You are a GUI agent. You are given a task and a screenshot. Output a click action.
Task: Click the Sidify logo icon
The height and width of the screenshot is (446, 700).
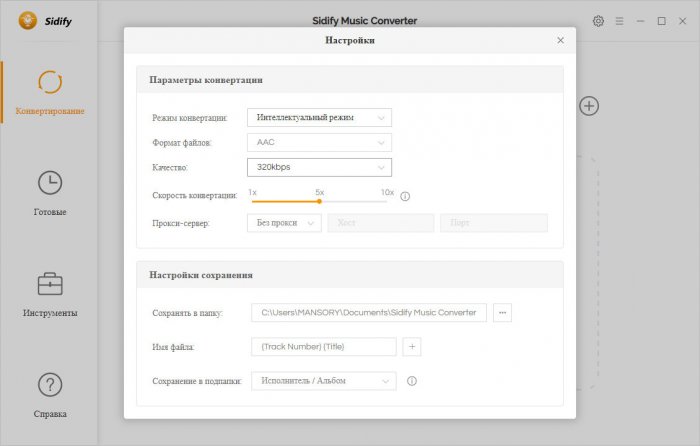click(28, 20)
